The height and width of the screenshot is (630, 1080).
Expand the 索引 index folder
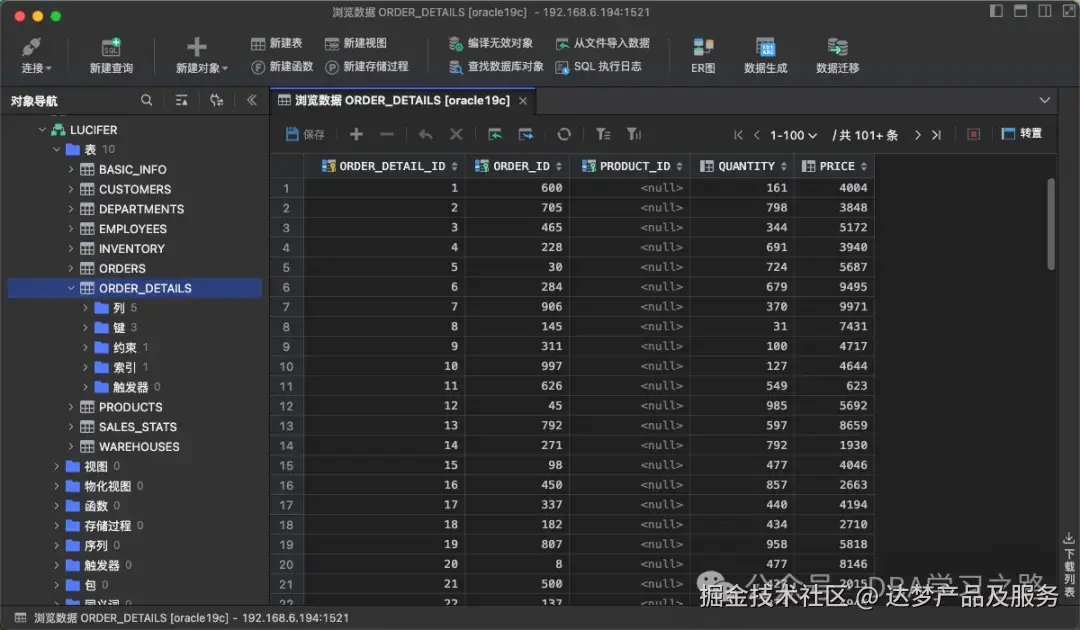click(x=85, y=367)
